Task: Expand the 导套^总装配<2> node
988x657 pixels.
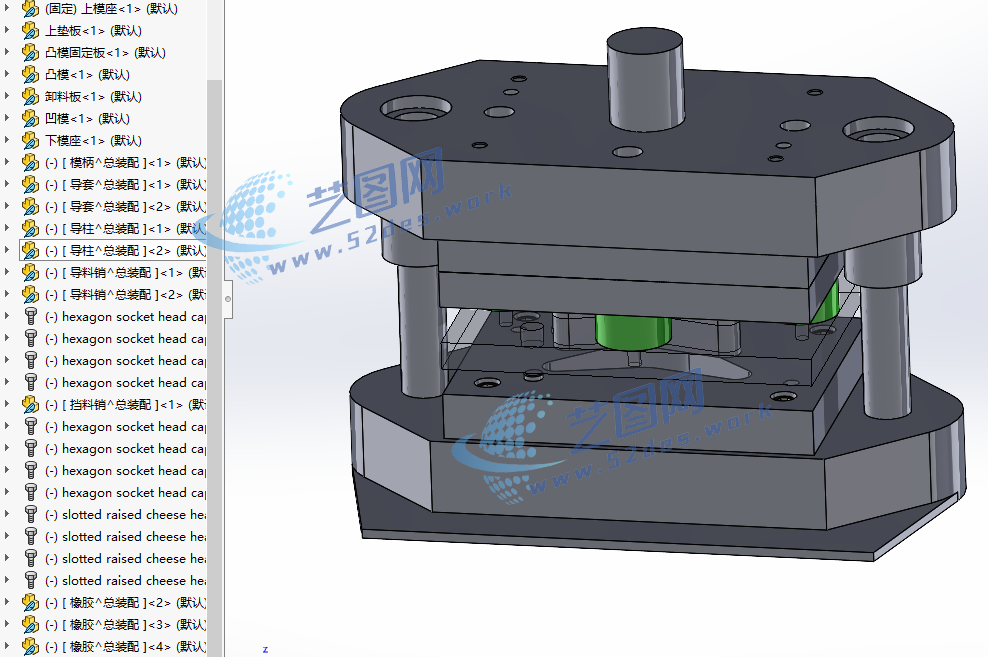Action: [7, 206]
